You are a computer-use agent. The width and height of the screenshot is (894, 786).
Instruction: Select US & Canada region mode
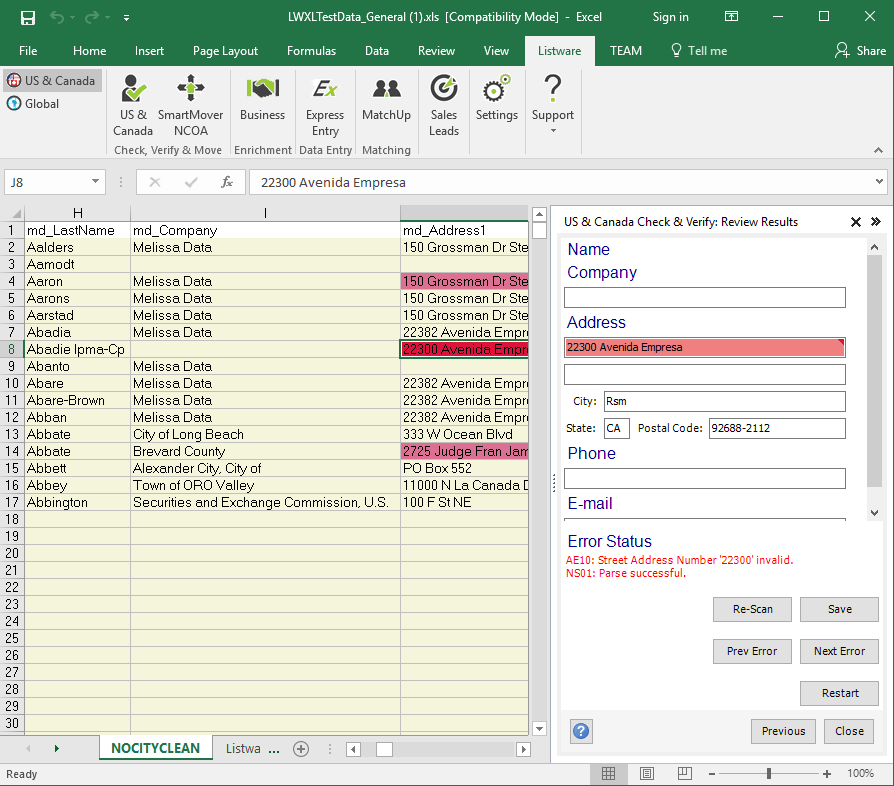coord(52,81)
